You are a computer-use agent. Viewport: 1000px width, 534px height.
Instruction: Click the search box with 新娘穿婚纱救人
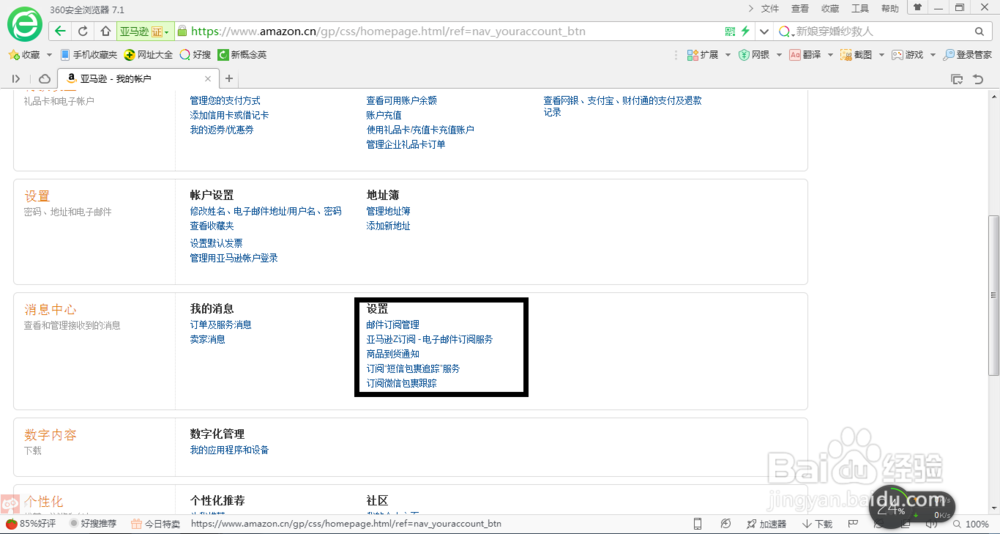pyautogui.click(x=883, y=31)
